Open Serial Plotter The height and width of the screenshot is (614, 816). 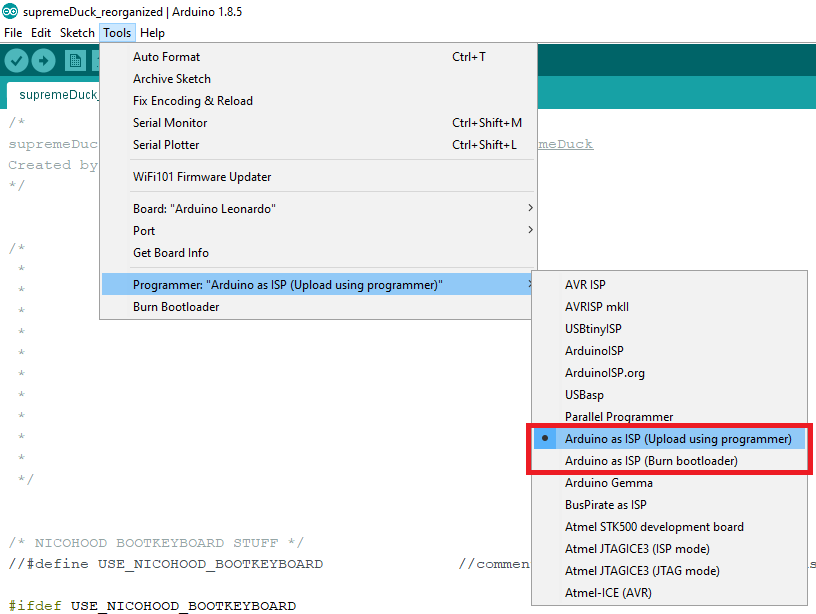coord(318,145)
